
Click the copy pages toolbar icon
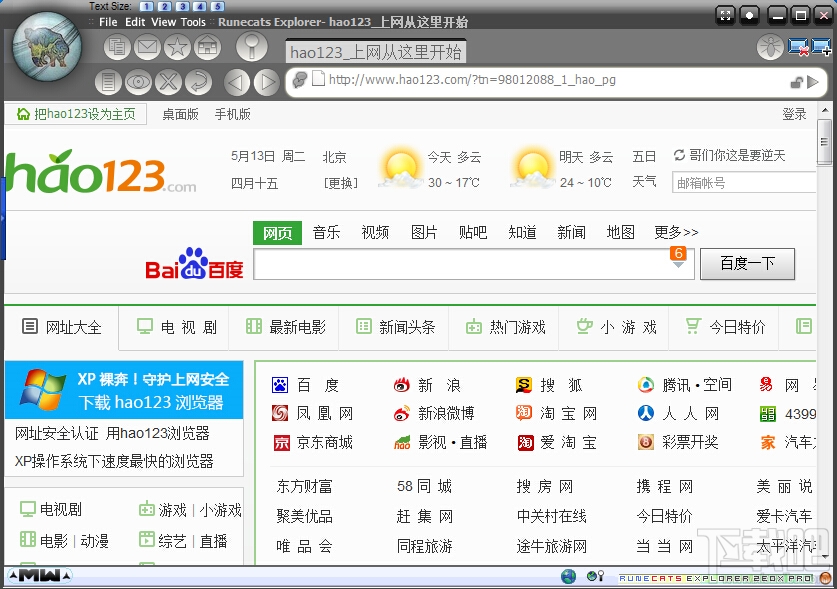(x=117, y=48)
